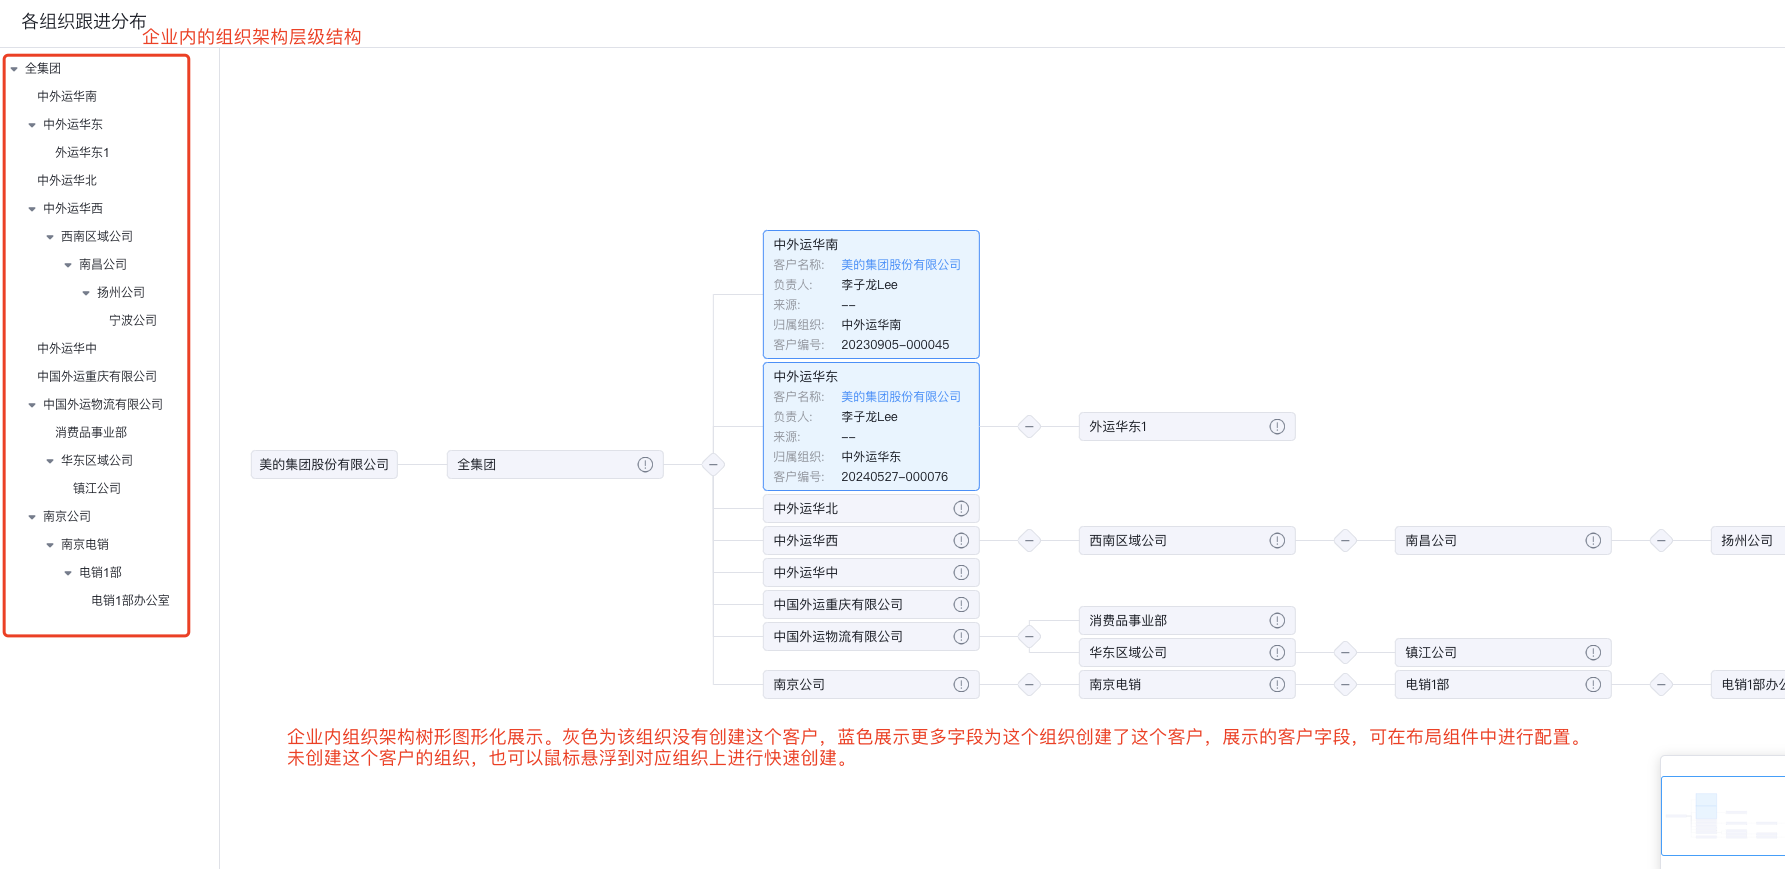Open 美的集团股份有限公司 link in 中外运华东 card
1785x869 pixels.
coord(901,396)
